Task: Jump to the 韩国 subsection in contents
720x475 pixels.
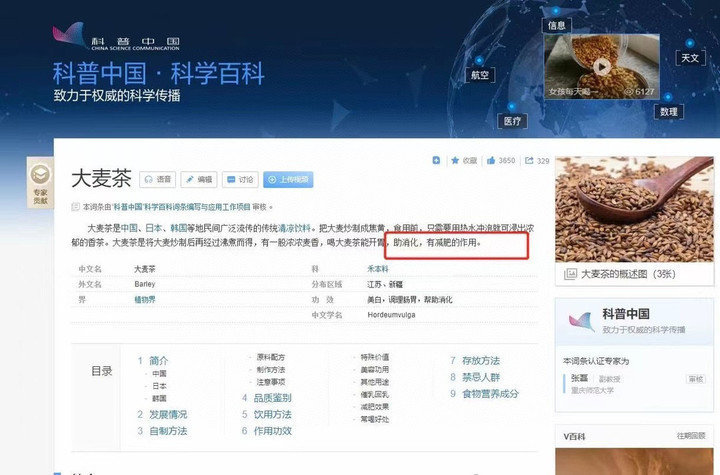Action: tap(159, 398)
